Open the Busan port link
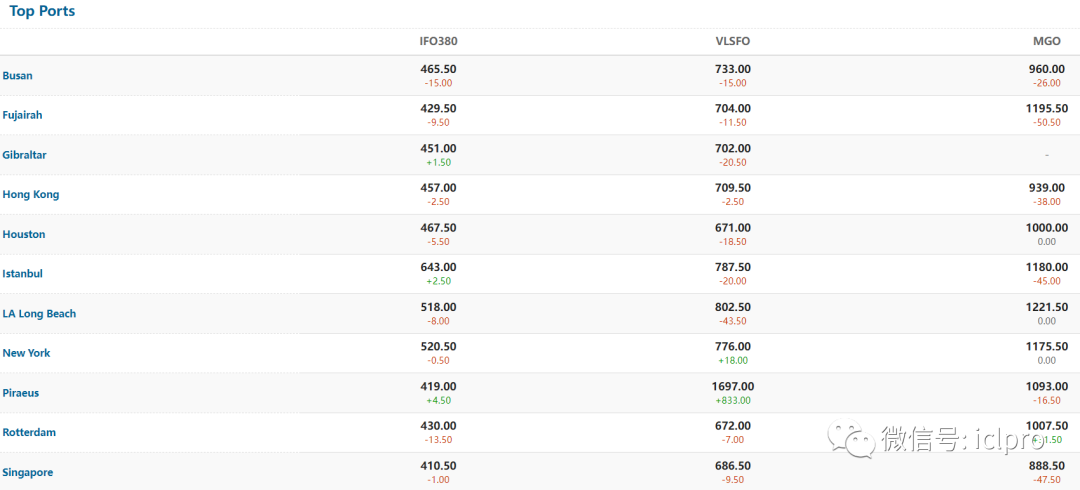The width and height of the screenshot is (1080, 490). (x=18, y=76)
